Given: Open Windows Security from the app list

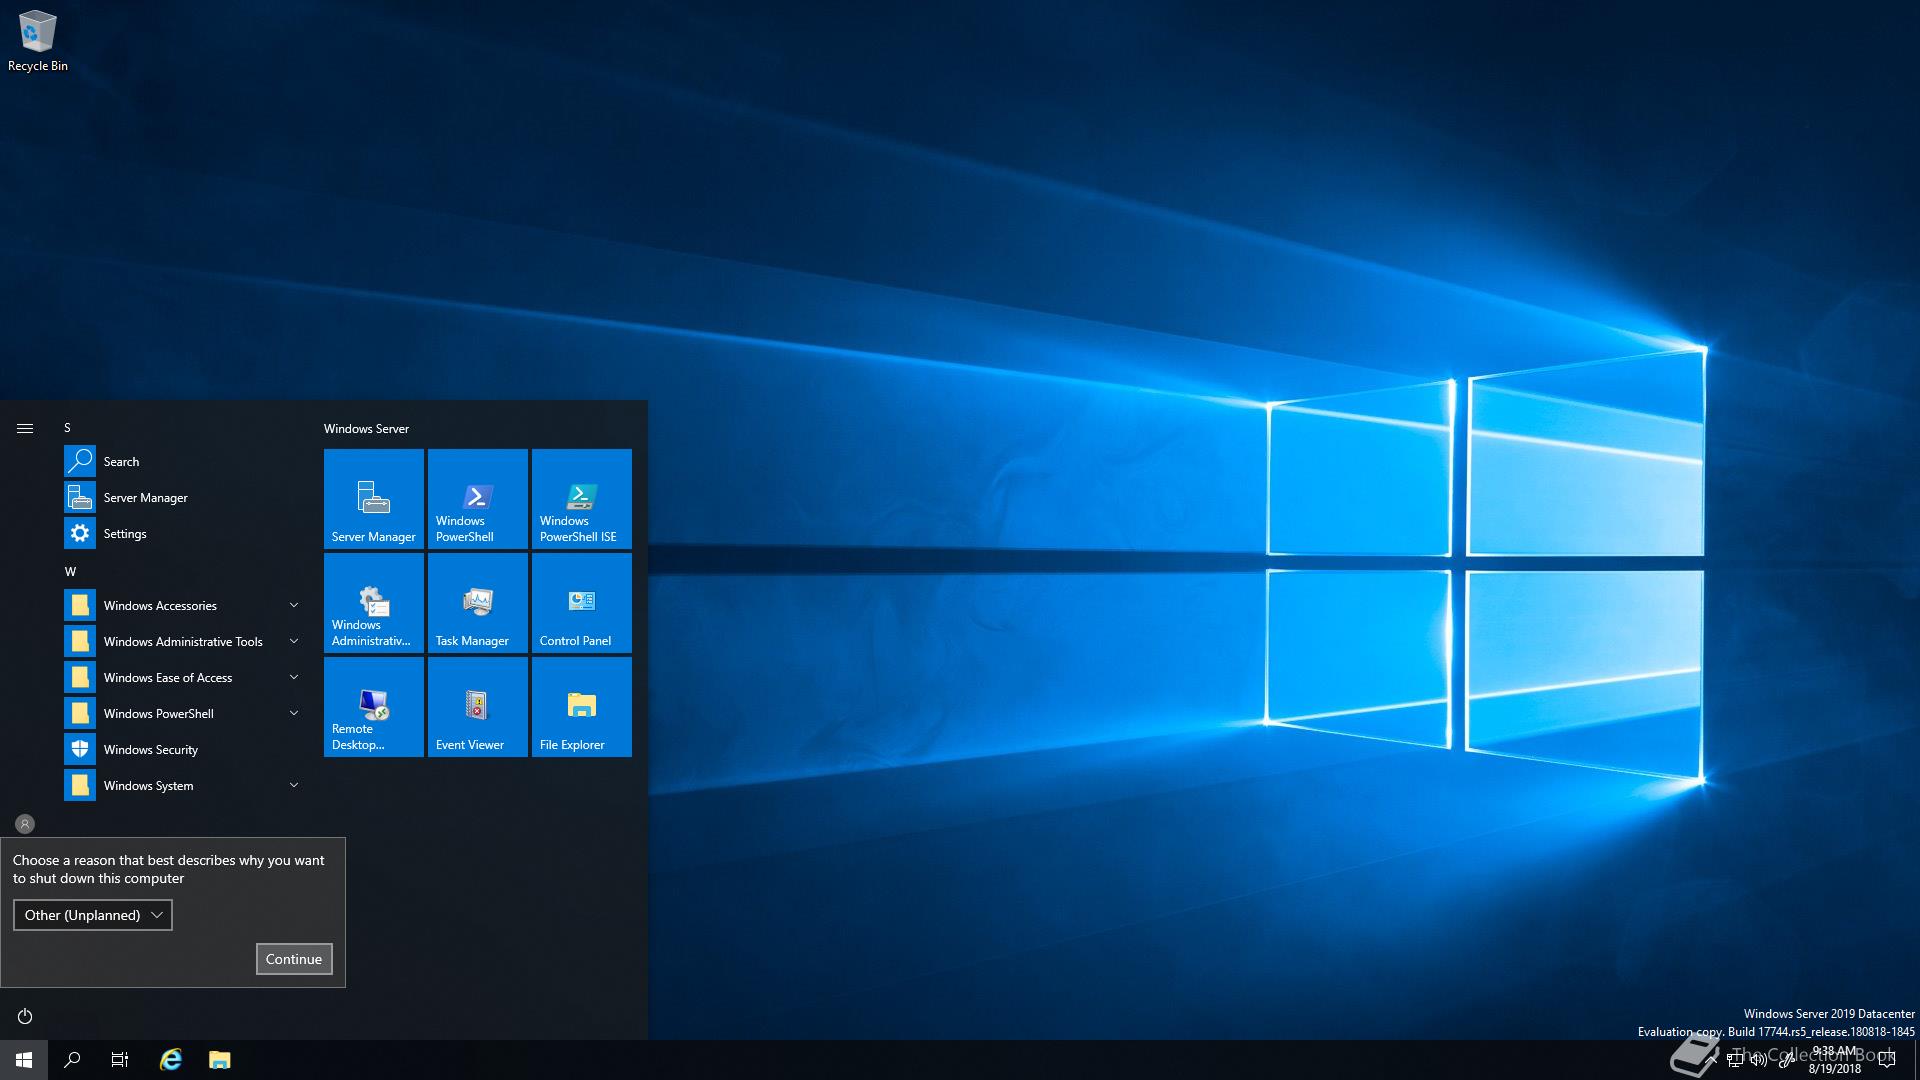Looking at the screenshot, I should [150, 749].
